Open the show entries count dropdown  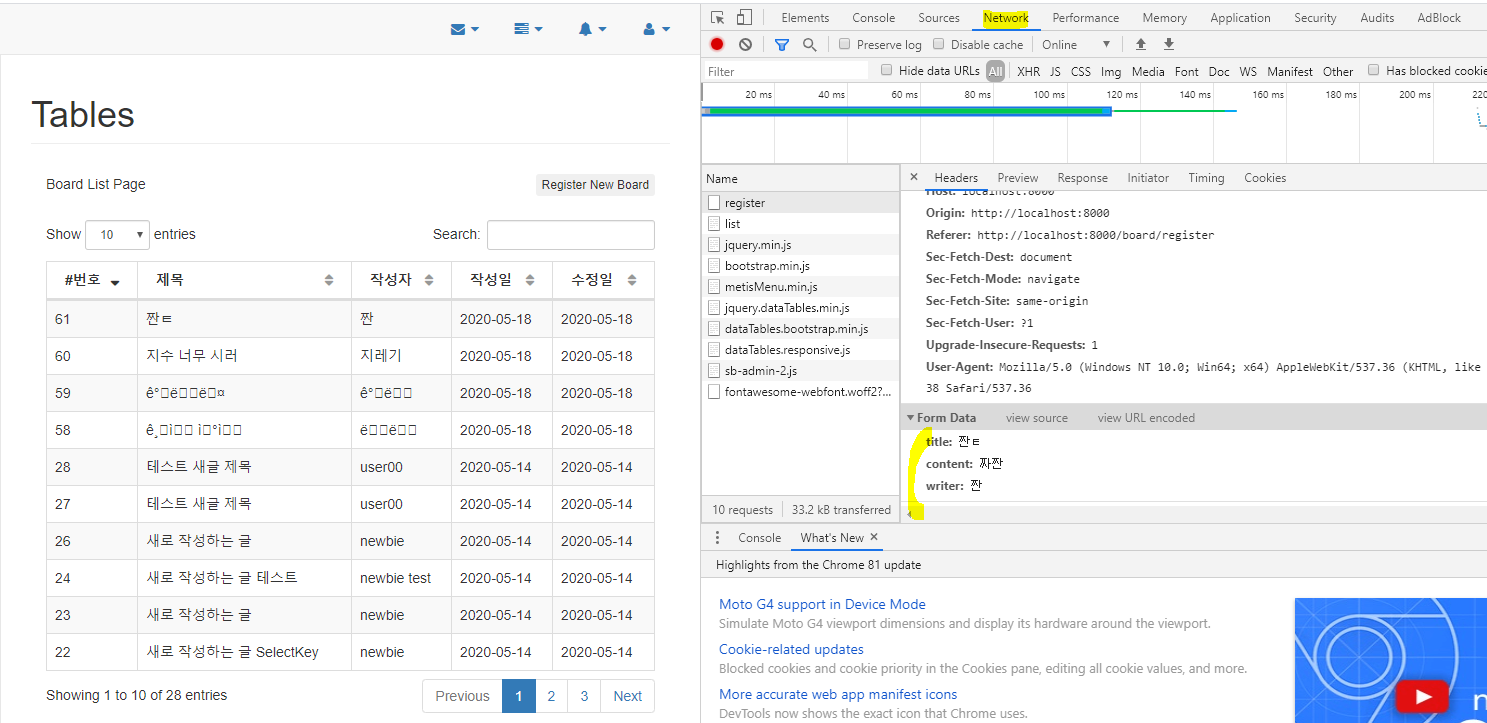click(x=117, y=235)
